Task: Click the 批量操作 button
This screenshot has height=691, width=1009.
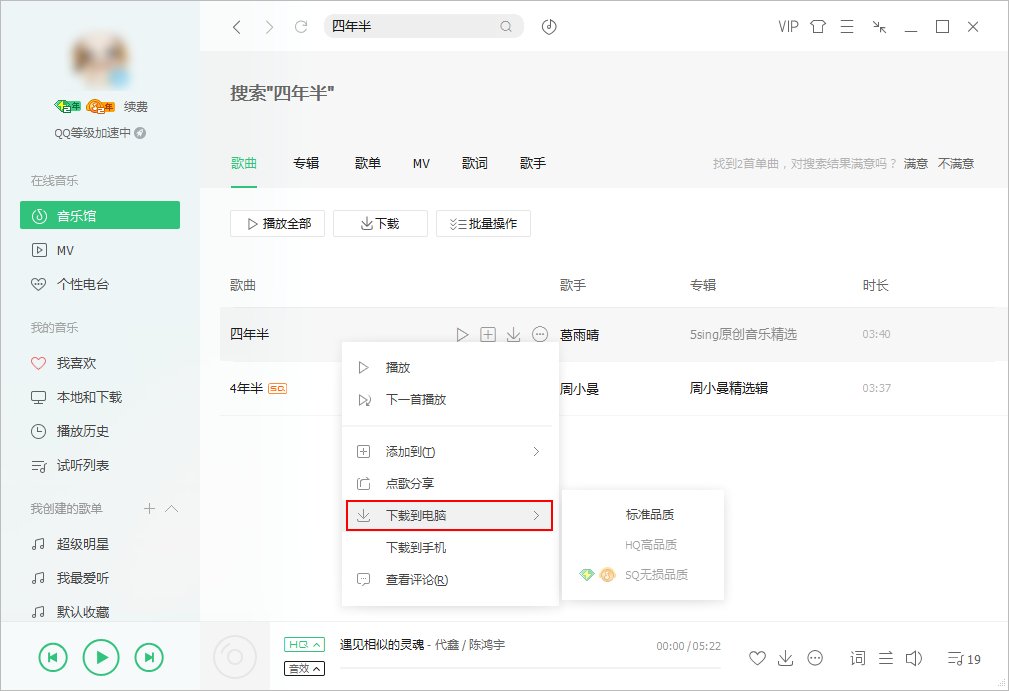Action: [x=484, y=223]
